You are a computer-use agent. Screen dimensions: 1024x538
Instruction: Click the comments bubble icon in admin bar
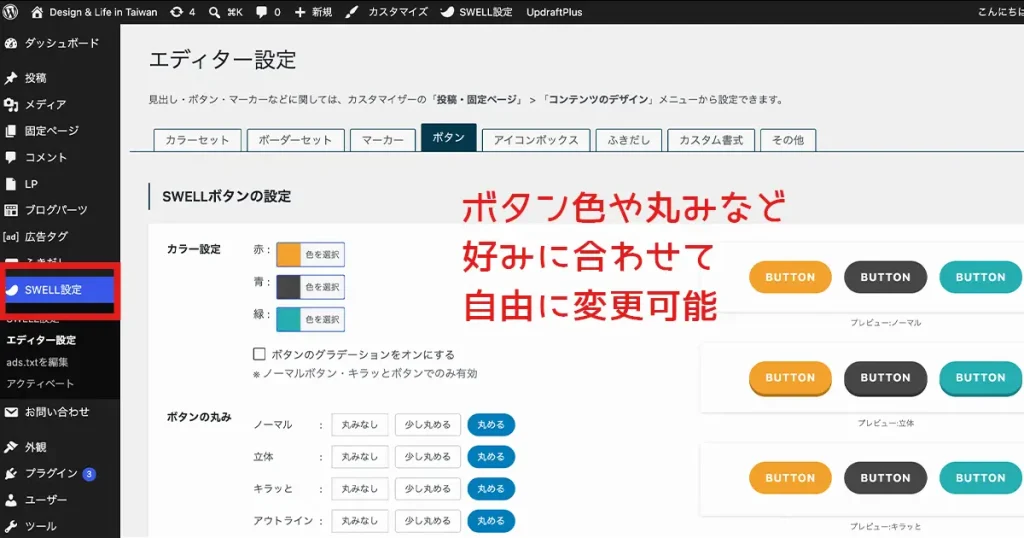coord(261,12)
